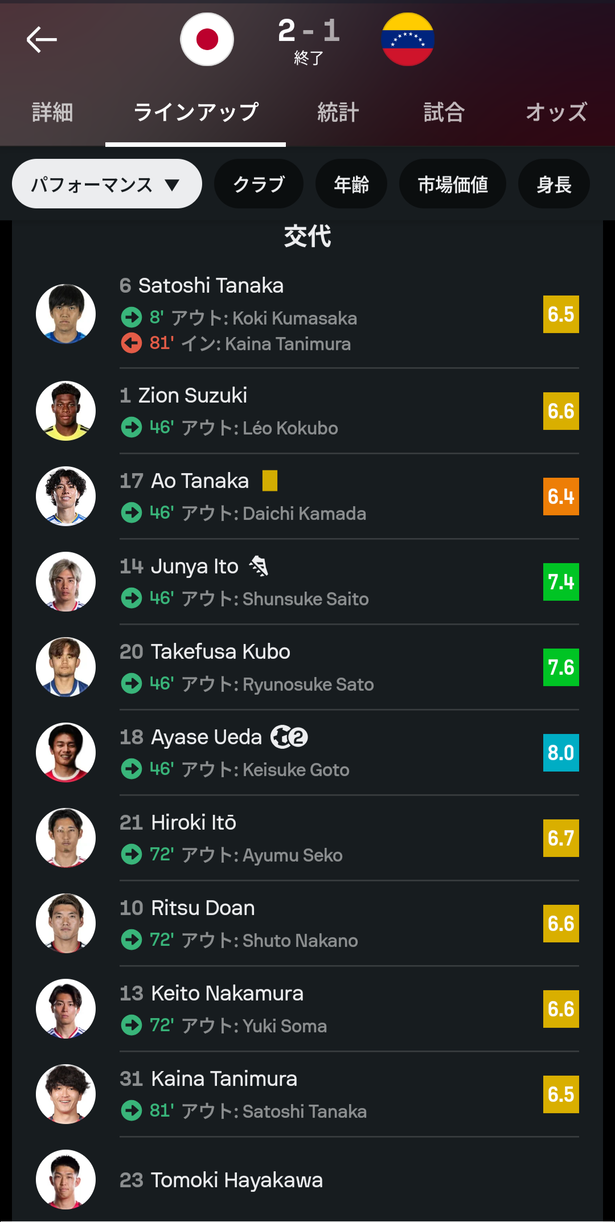Click Satoshi Tanaka's red substitution-out arrow

coord(131,344)
